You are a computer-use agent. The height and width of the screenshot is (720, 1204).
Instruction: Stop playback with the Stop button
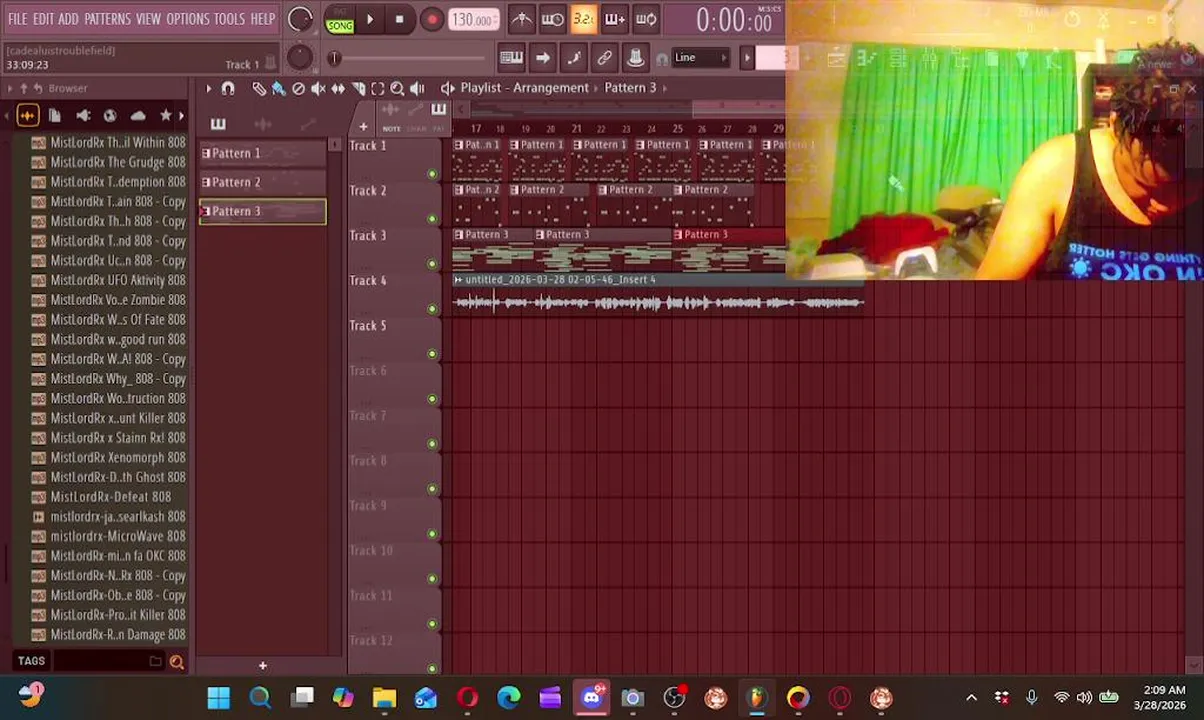click(400, 19)
